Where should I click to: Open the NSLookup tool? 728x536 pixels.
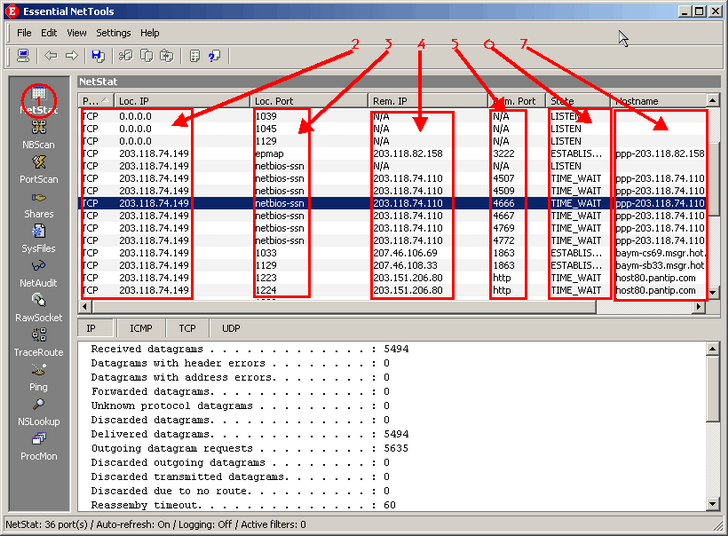click(39, 412)
